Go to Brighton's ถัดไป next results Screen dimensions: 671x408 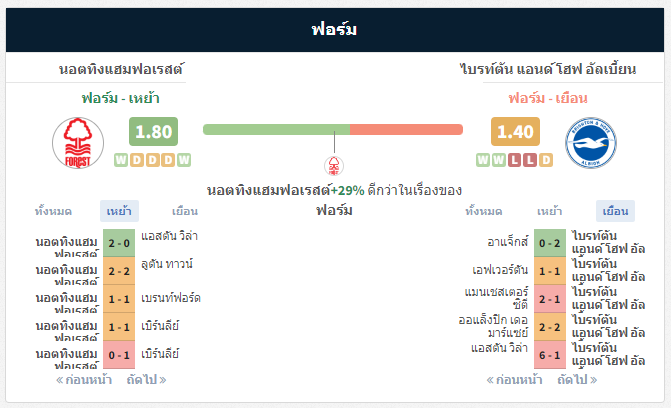577,380
